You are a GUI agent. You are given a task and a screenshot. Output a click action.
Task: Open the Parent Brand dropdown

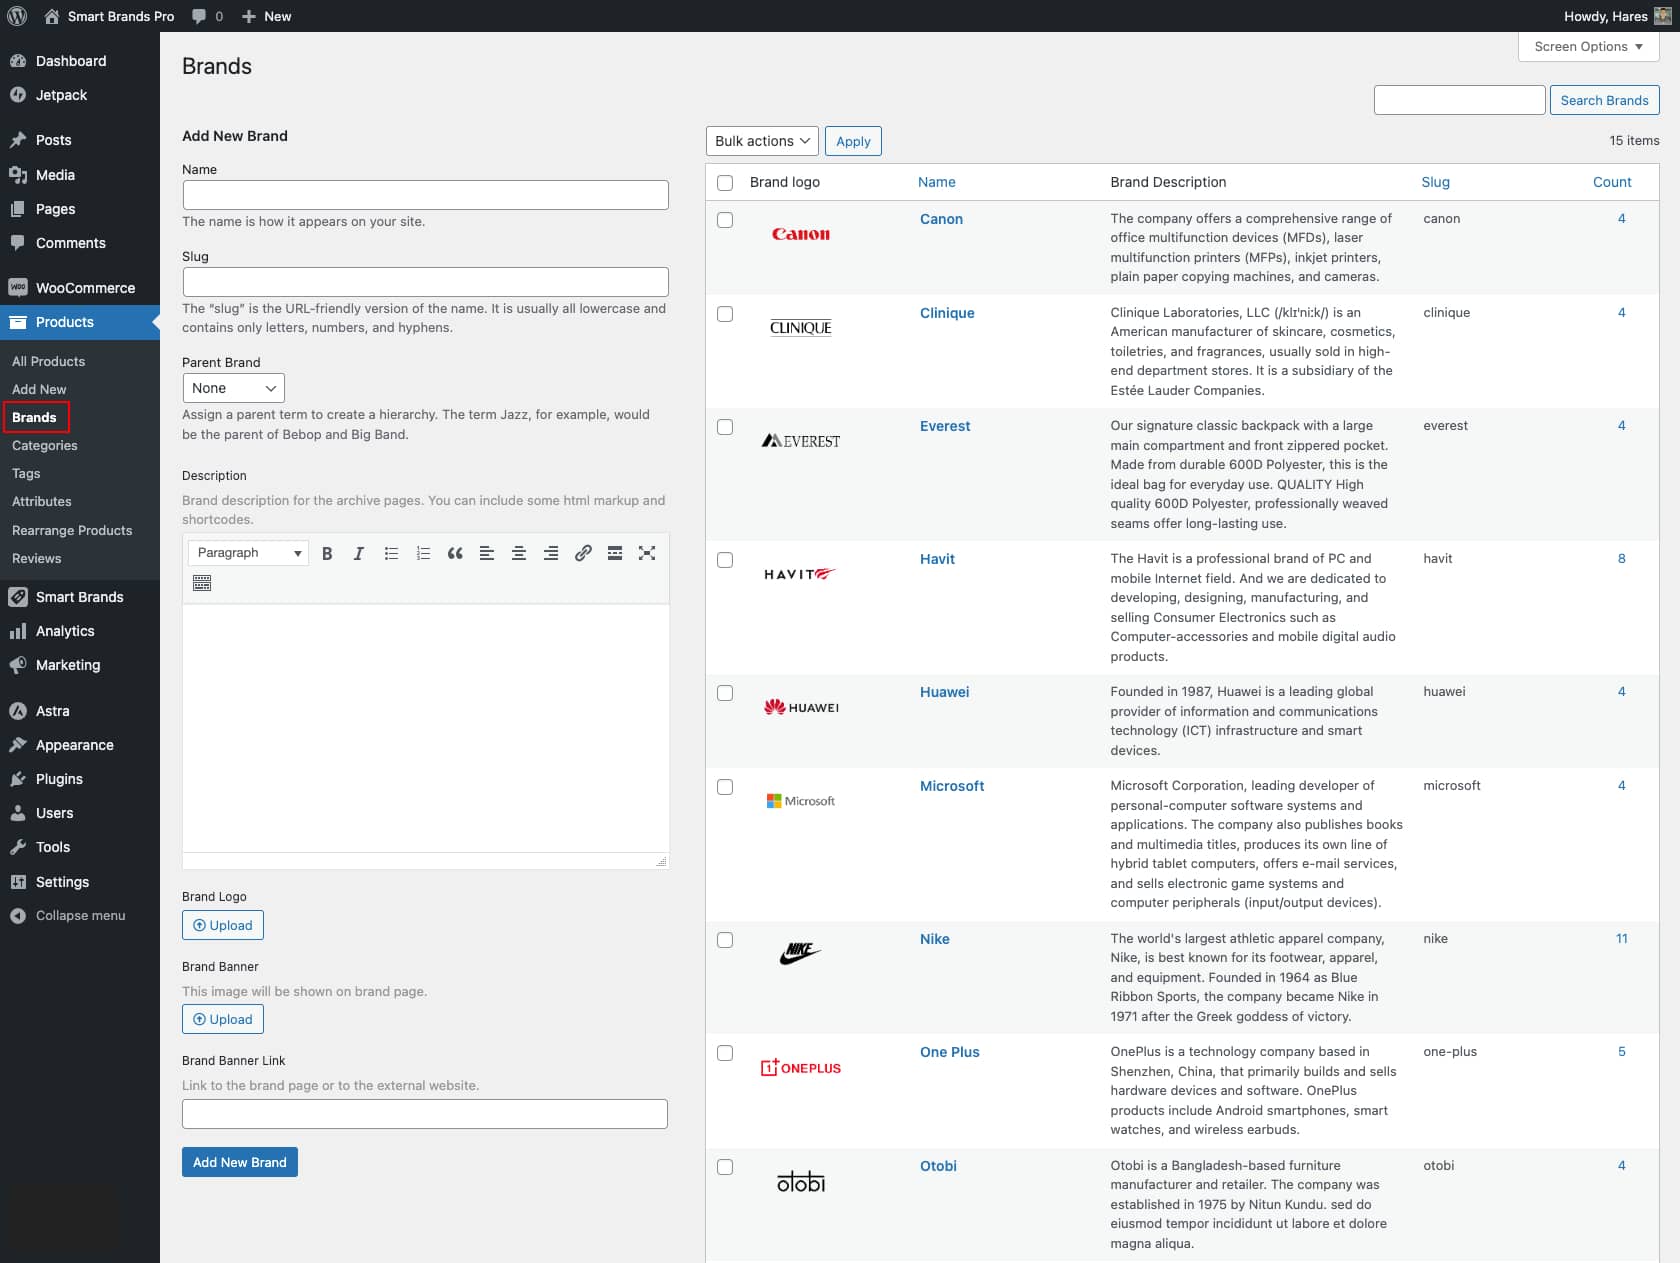point(233,388)
